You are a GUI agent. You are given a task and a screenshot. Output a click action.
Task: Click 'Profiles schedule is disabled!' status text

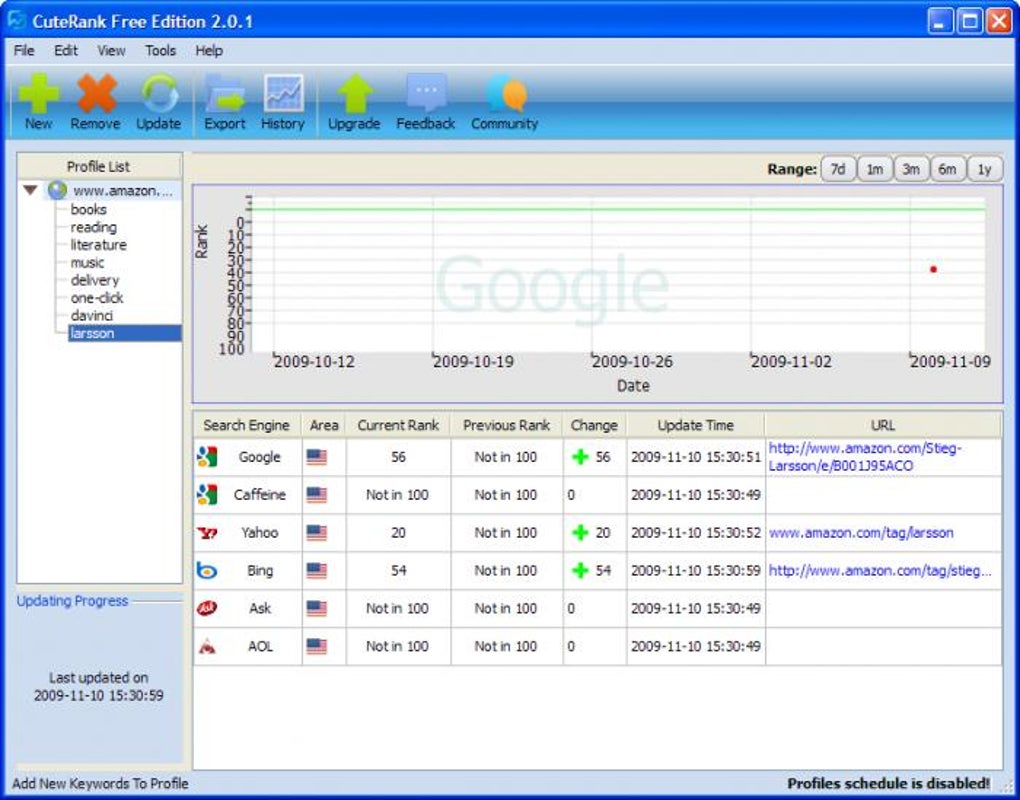pos(889,784)
